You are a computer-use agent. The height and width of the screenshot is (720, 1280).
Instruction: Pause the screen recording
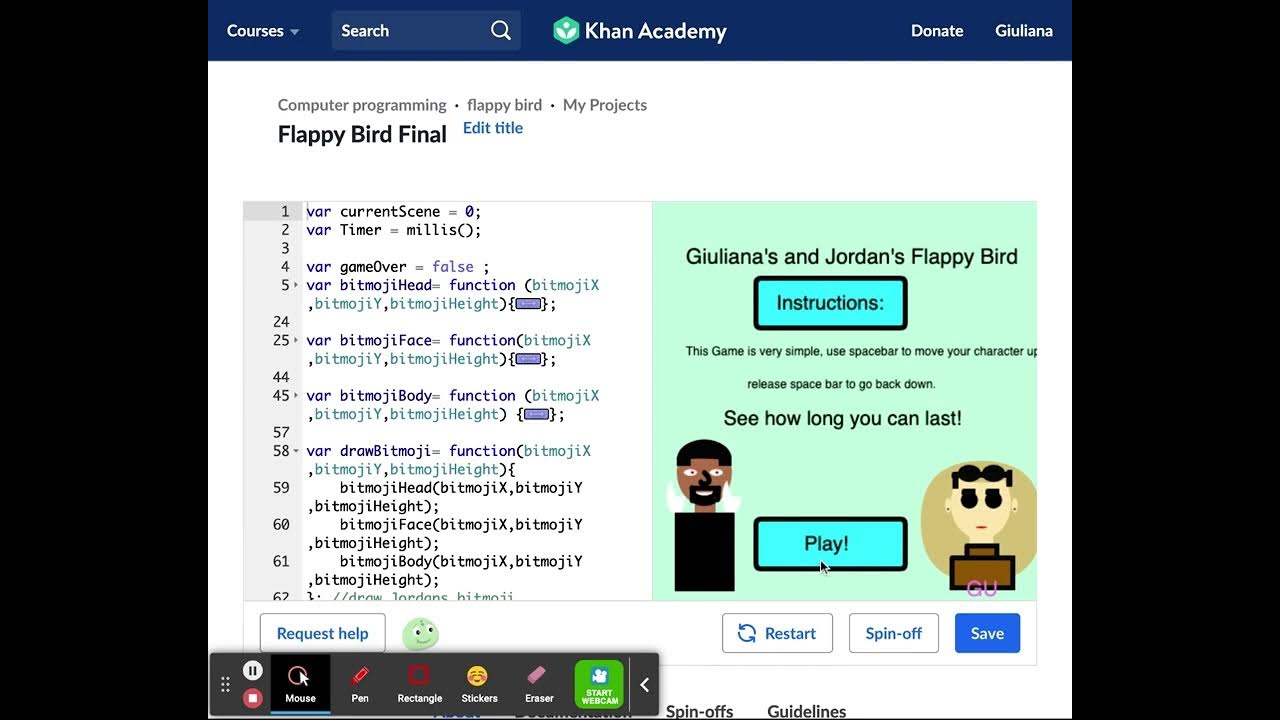click(x=253, y=671)
